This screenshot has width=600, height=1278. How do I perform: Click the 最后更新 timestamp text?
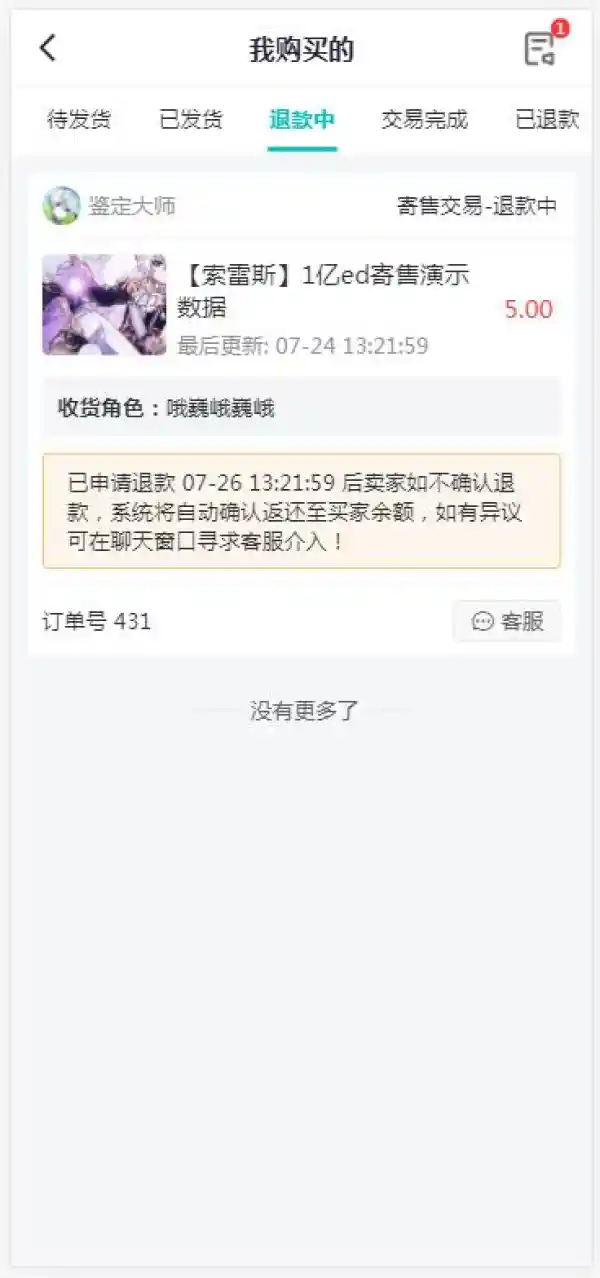pos(303,346)
